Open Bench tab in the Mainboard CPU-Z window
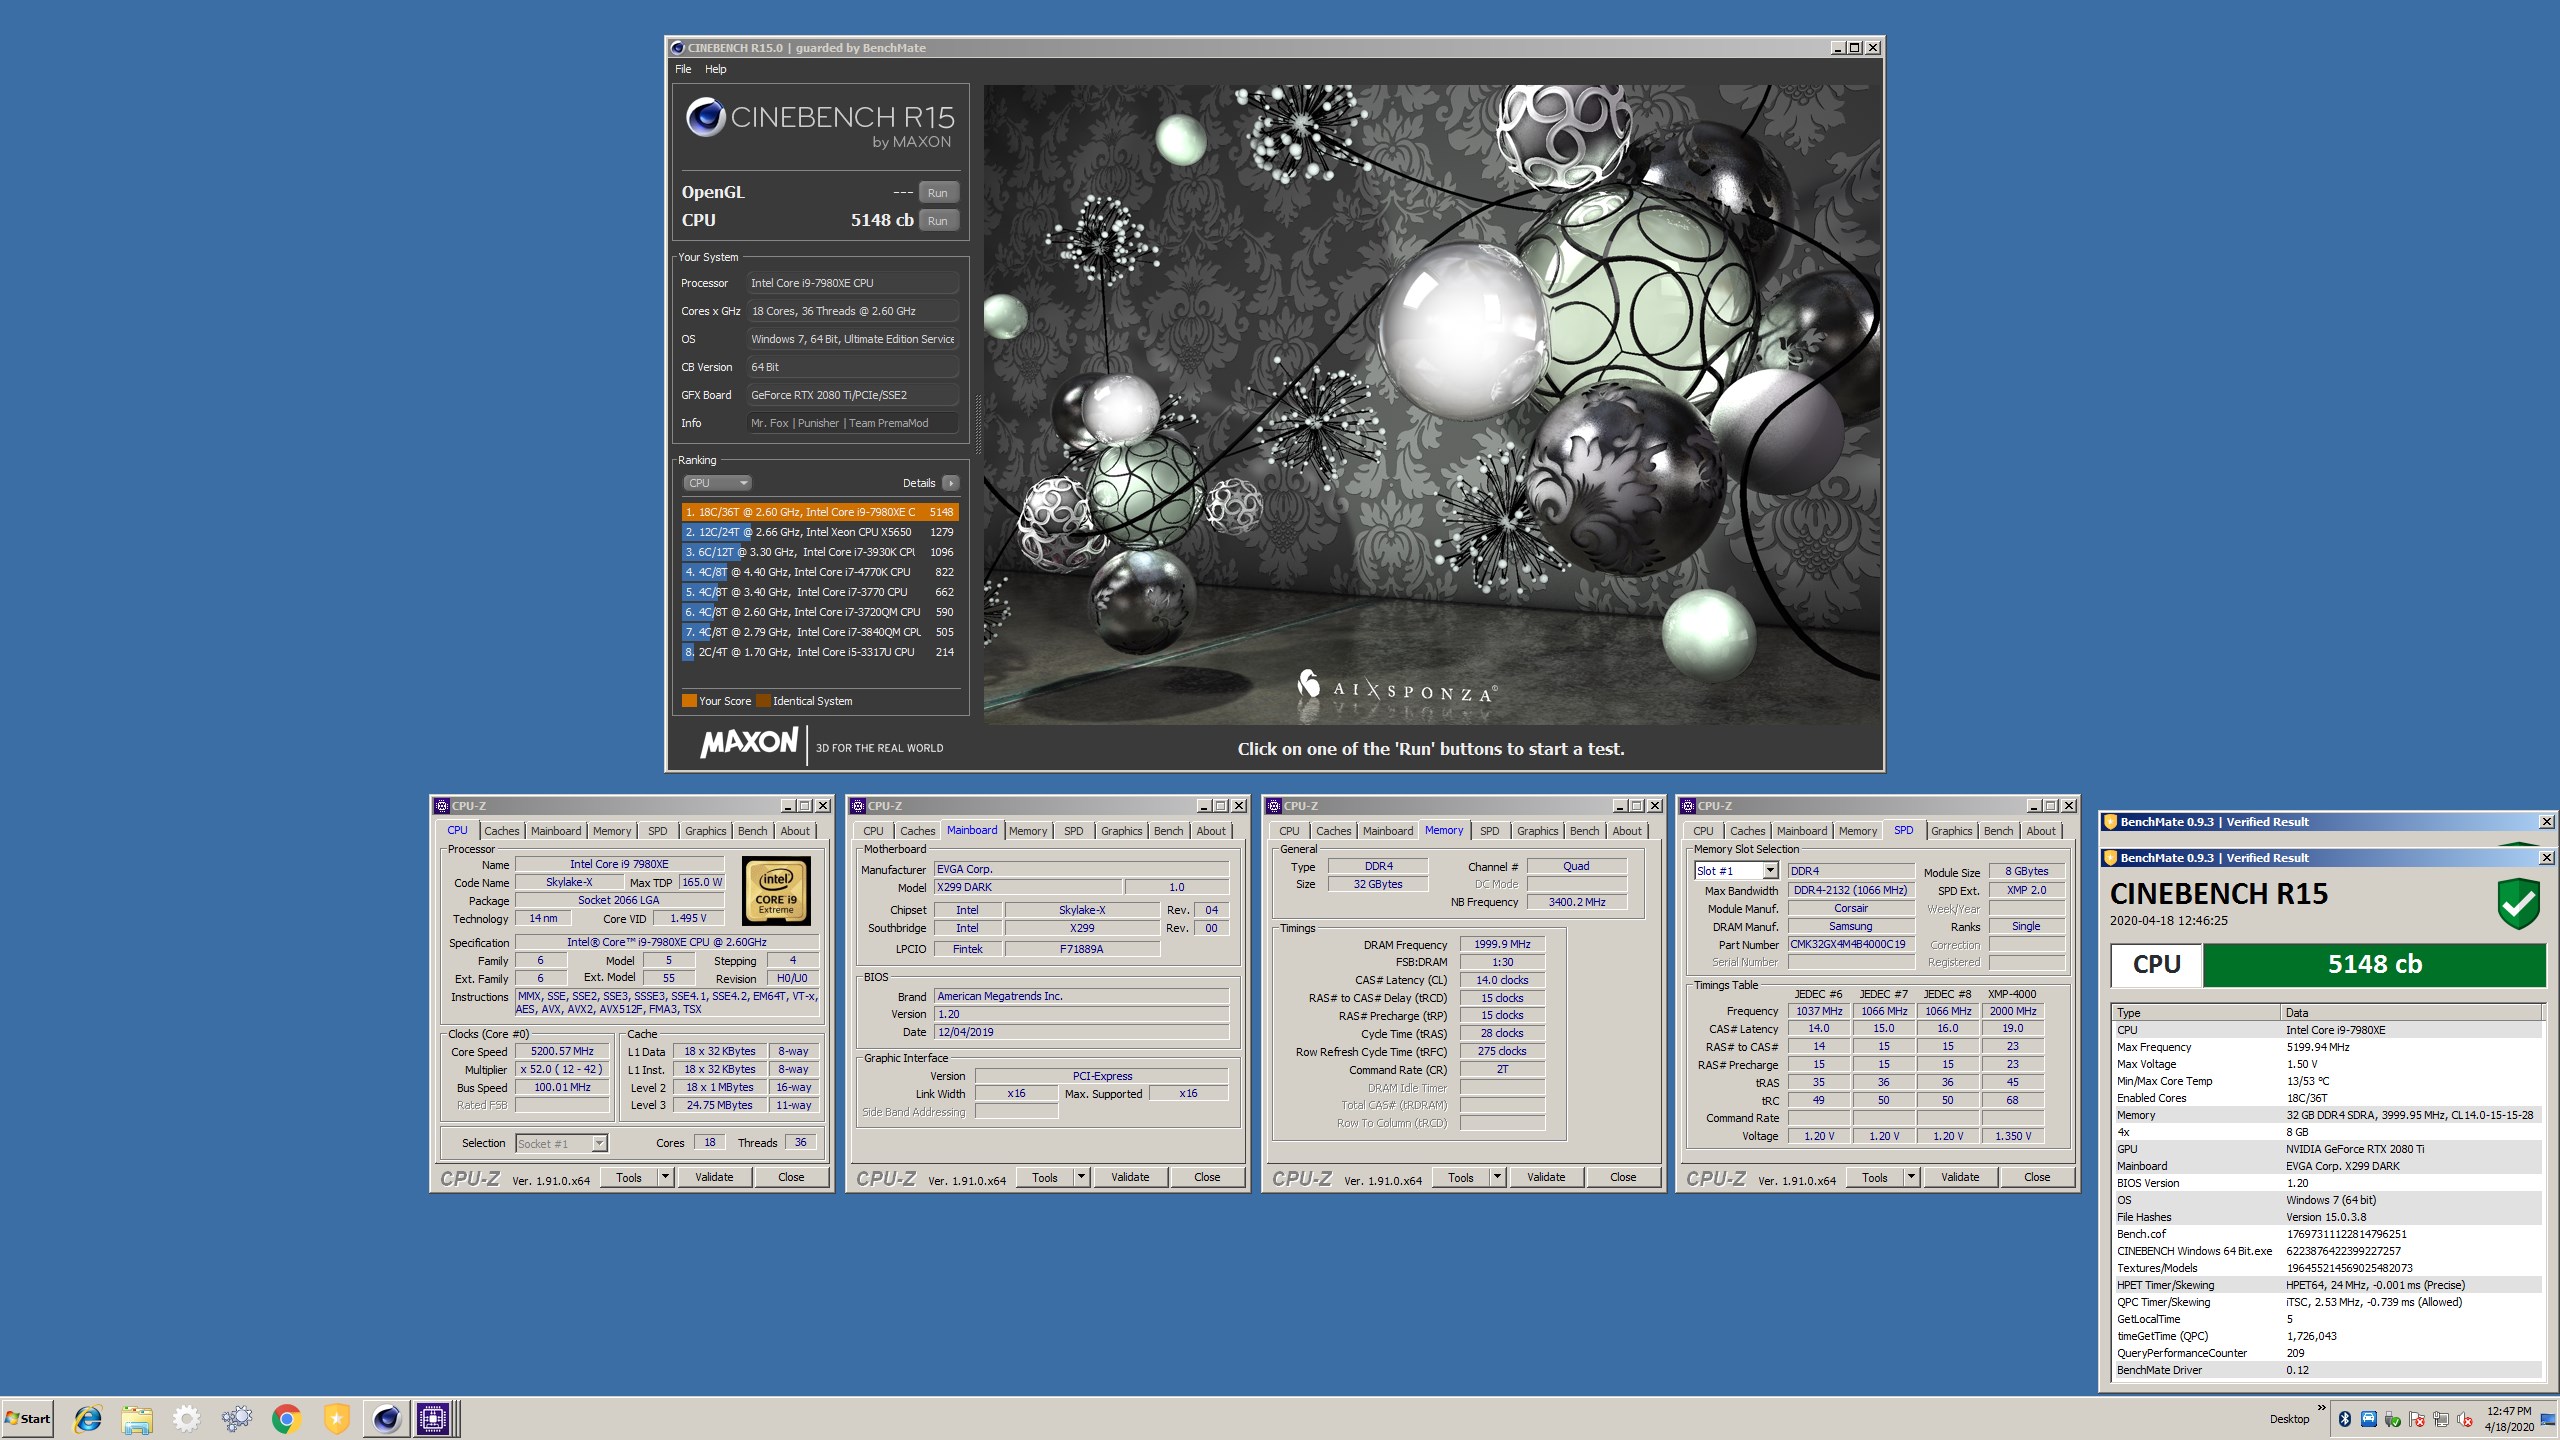 coord(1168,831)
